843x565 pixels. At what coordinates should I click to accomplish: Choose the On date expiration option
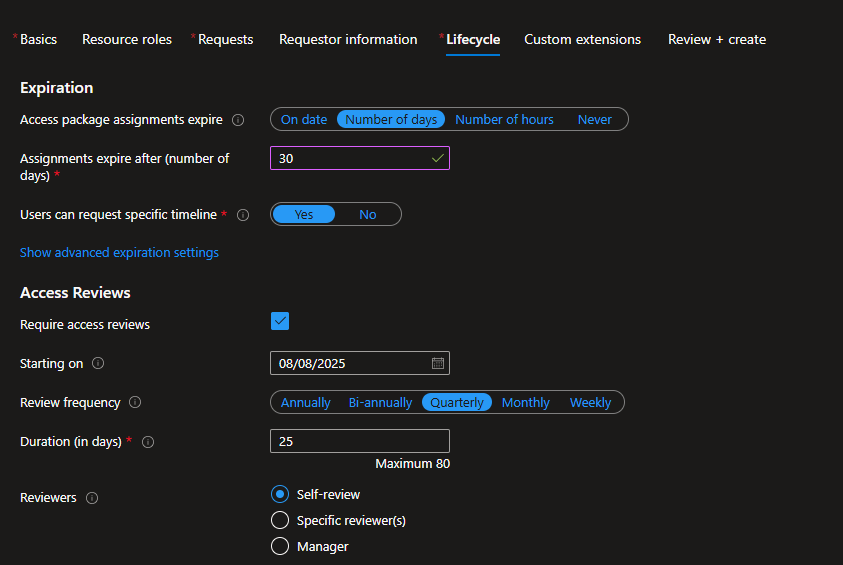(x=304, y=120)
